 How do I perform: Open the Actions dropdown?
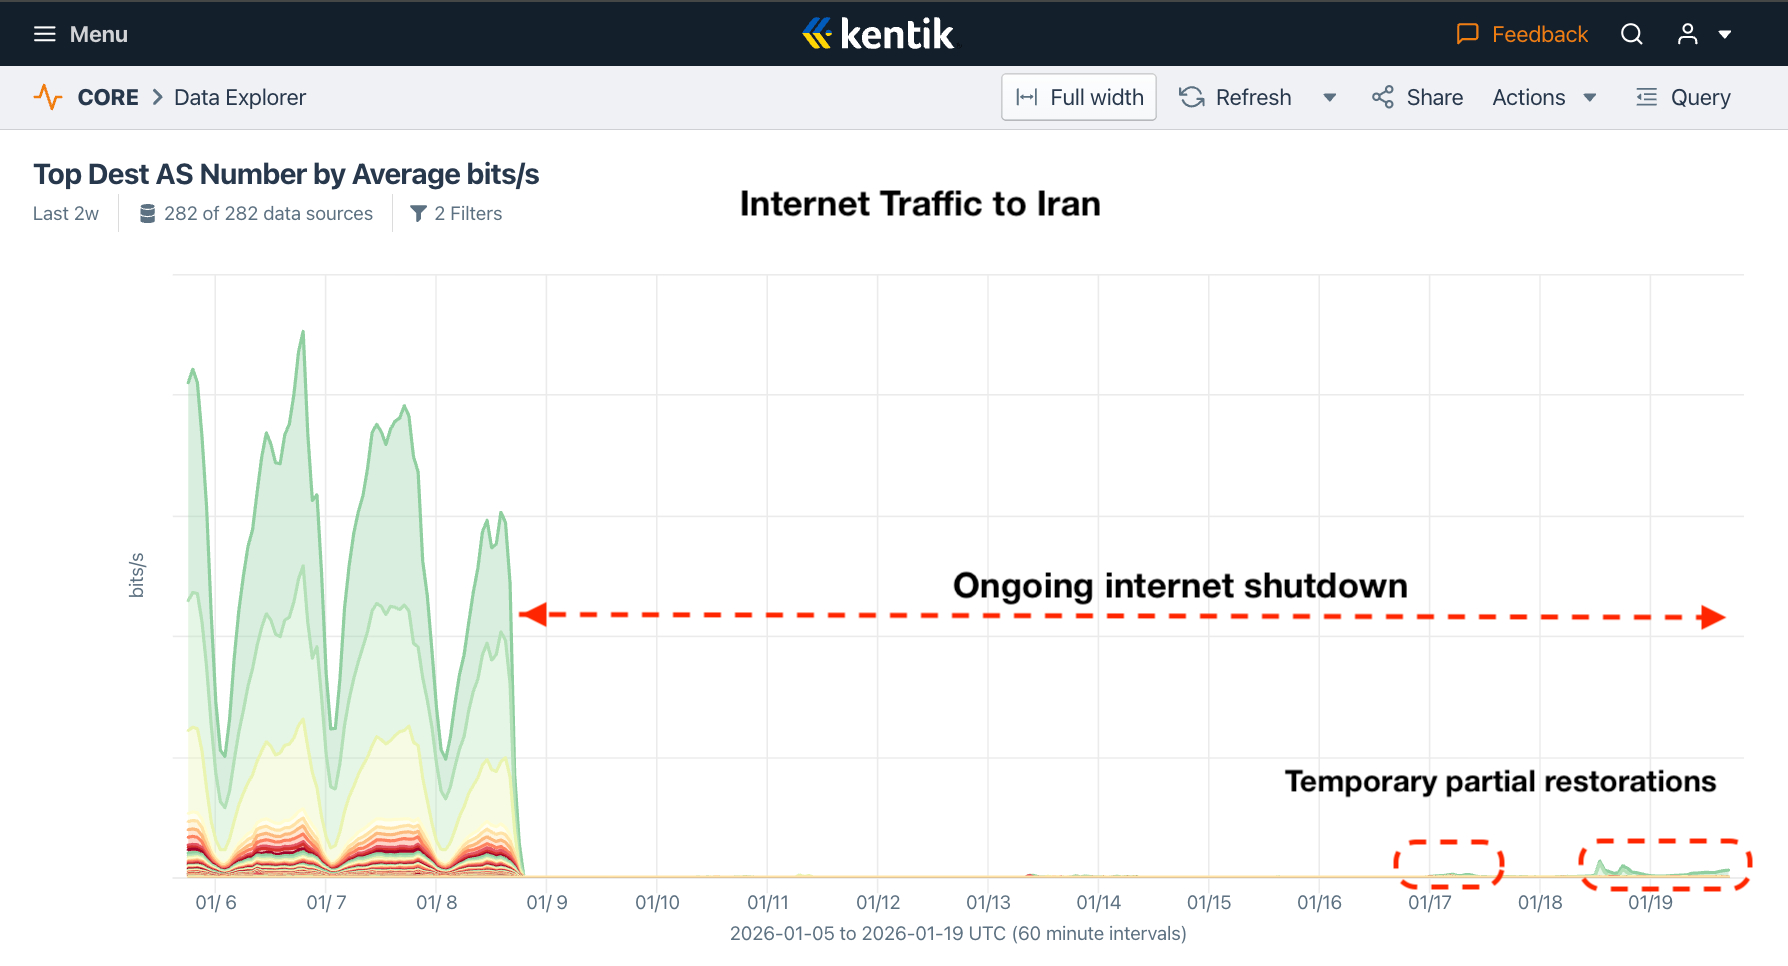(1543, 97)
